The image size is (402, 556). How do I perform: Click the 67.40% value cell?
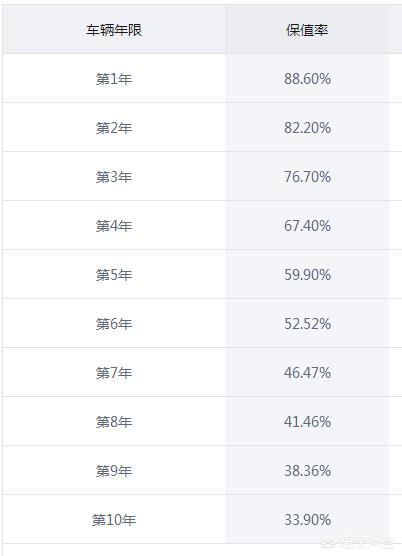point(307,226)
